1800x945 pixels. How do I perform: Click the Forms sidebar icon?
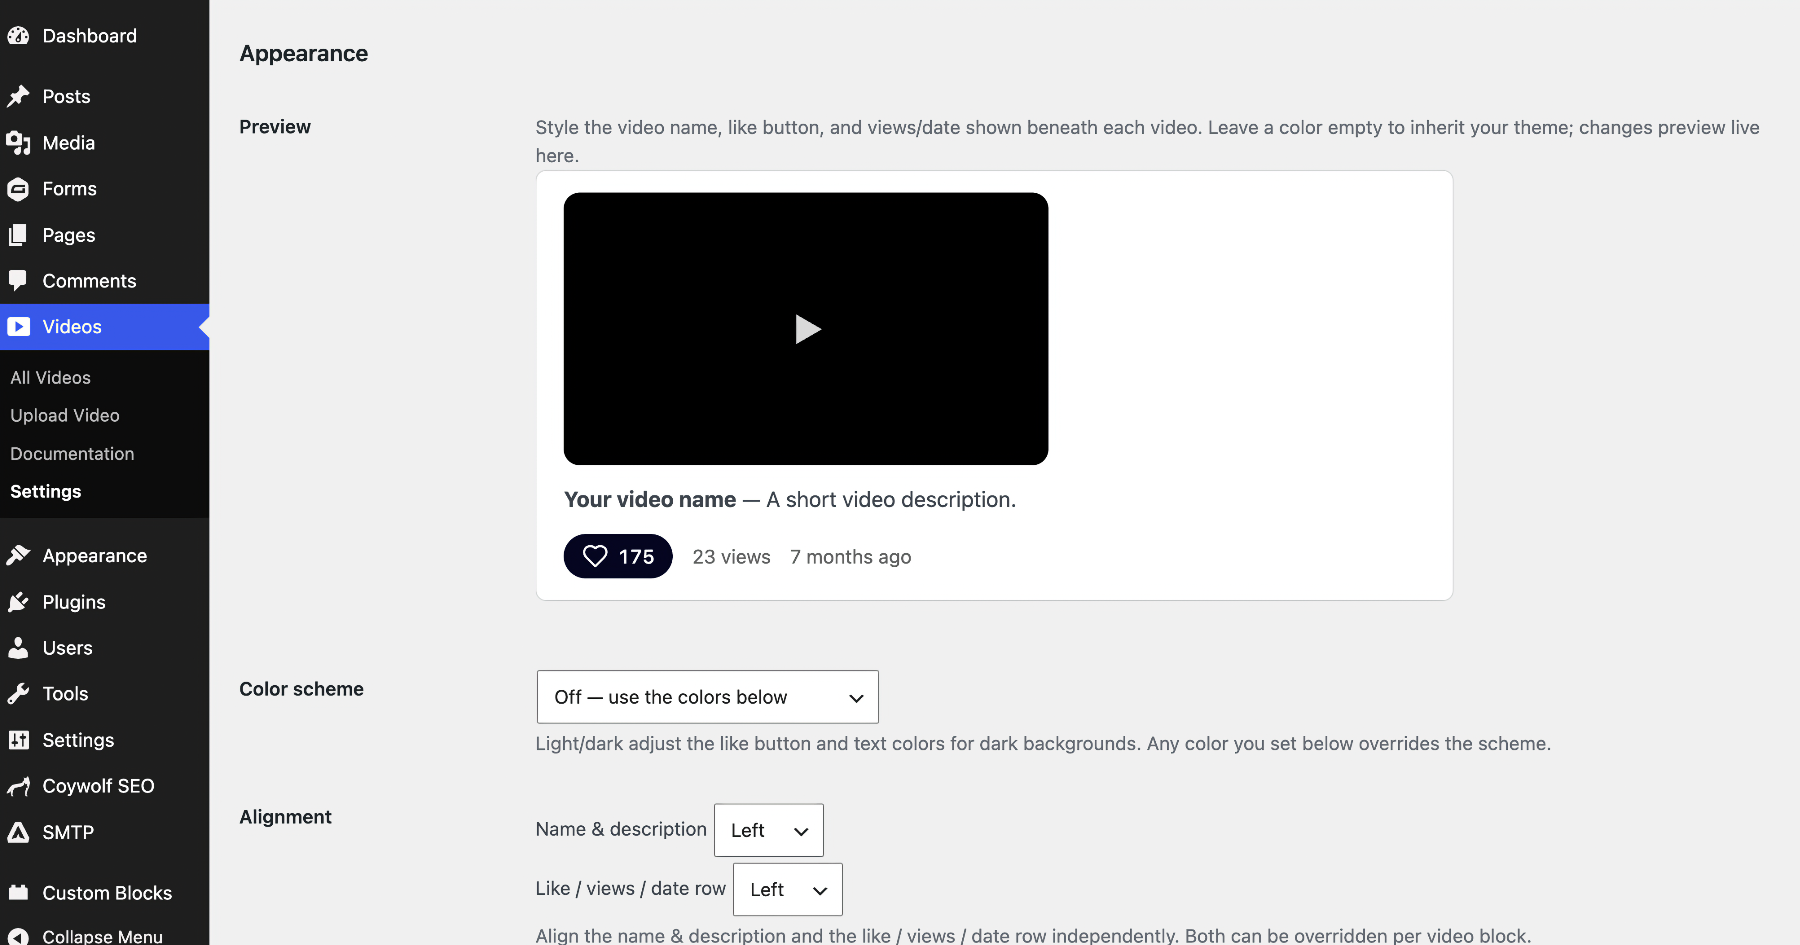coord(18,189)
